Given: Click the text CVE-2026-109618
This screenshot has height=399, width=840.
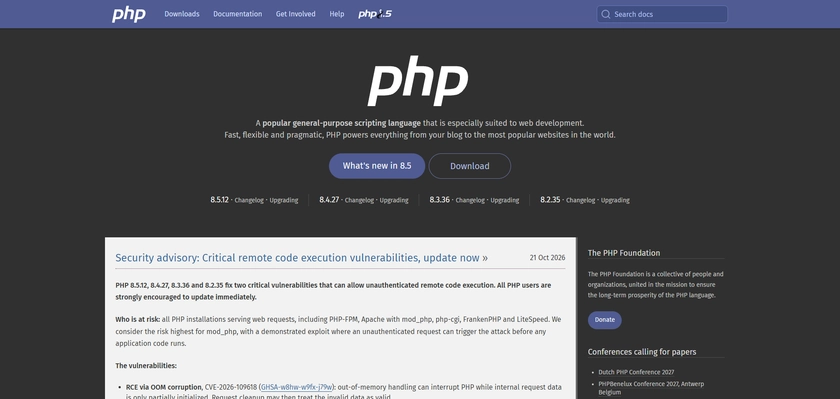Looking at the screenshot, I should click(x=230, y=387).
